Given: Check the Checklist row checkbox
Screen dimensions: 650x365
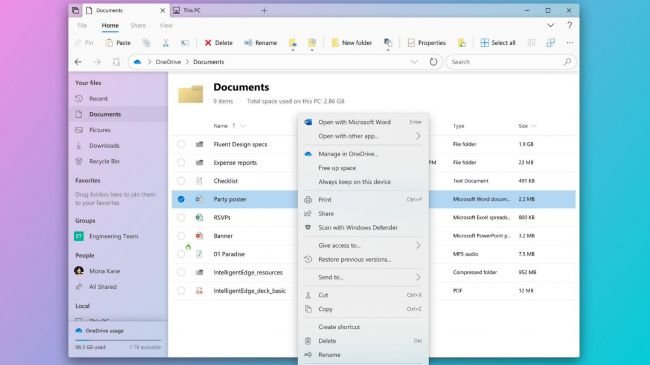Looking at the screenshot, I should [181, 181].
